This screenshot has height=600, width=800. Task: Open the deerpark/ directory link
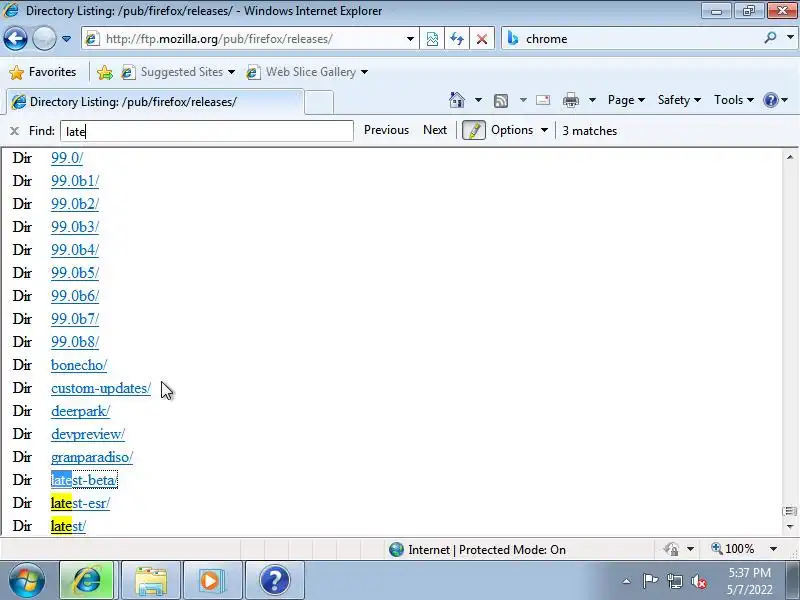point(80,411)
